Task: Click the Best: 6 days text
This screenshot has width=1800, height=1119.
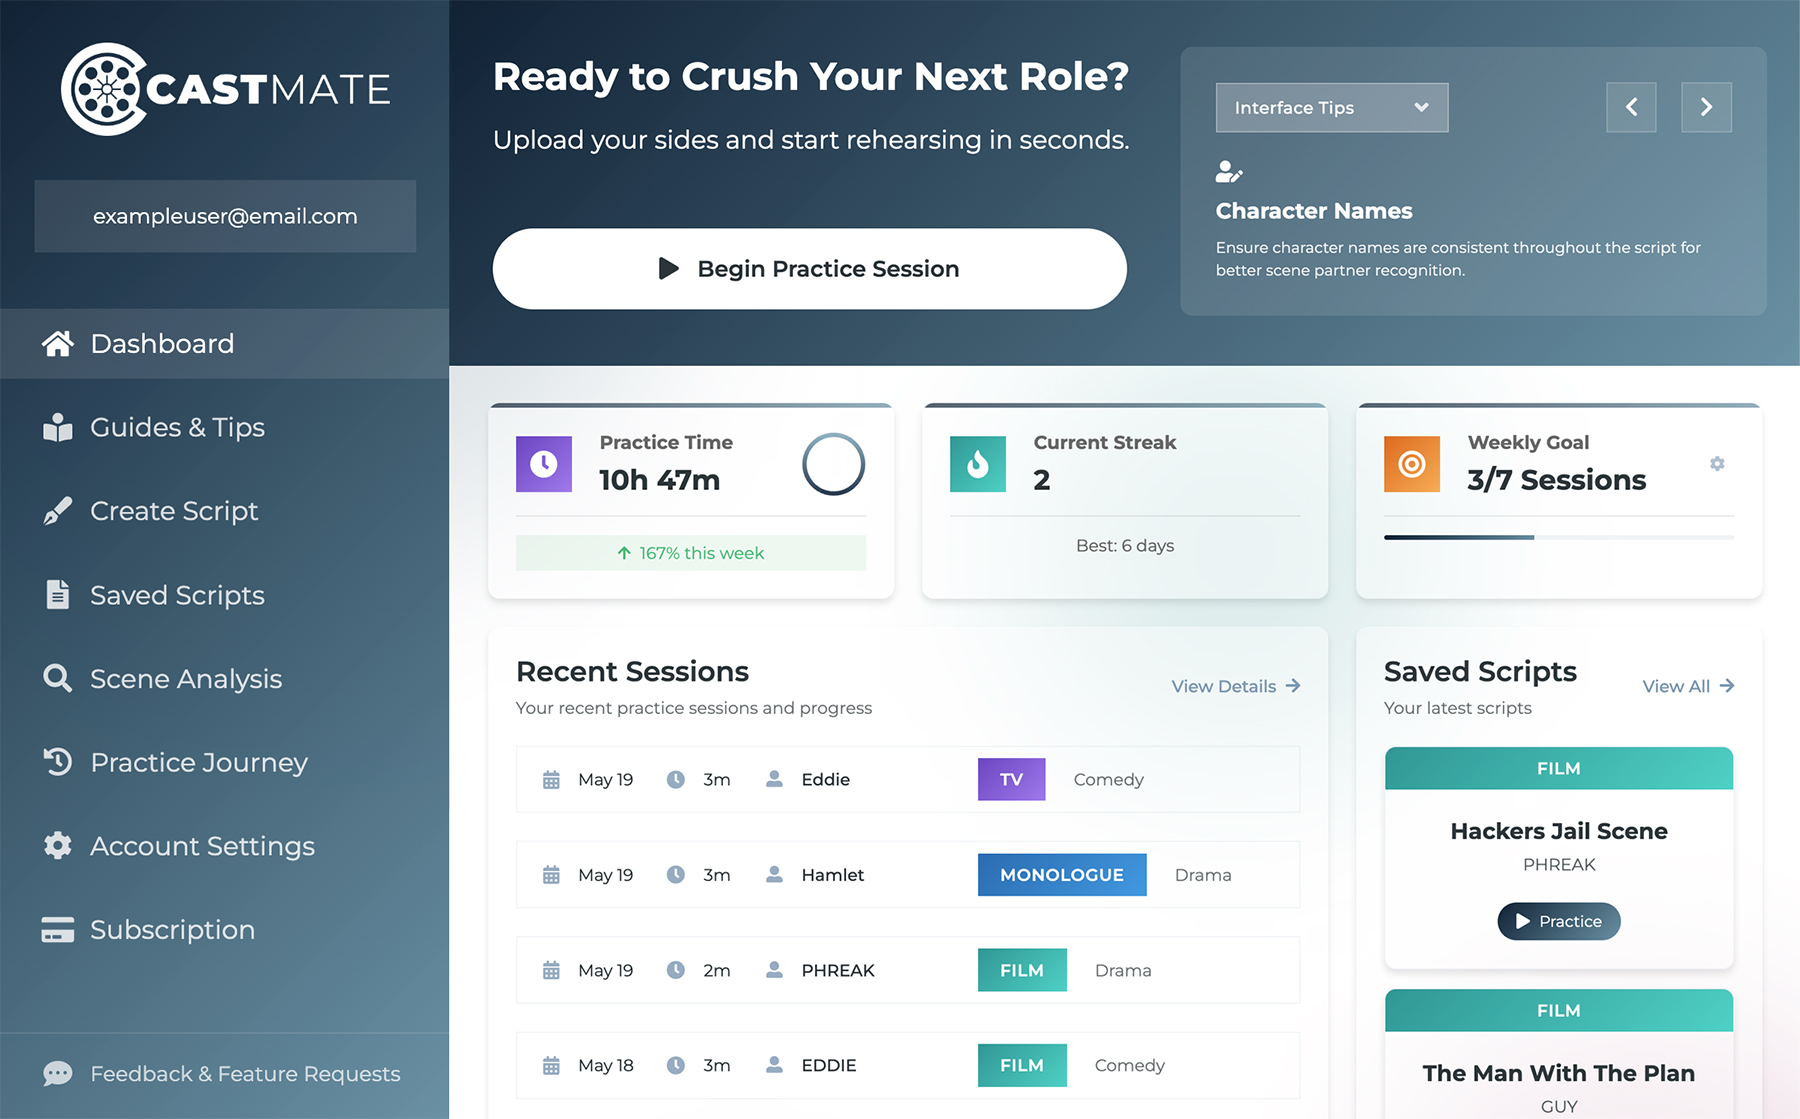Action: tap(1125, 546)
